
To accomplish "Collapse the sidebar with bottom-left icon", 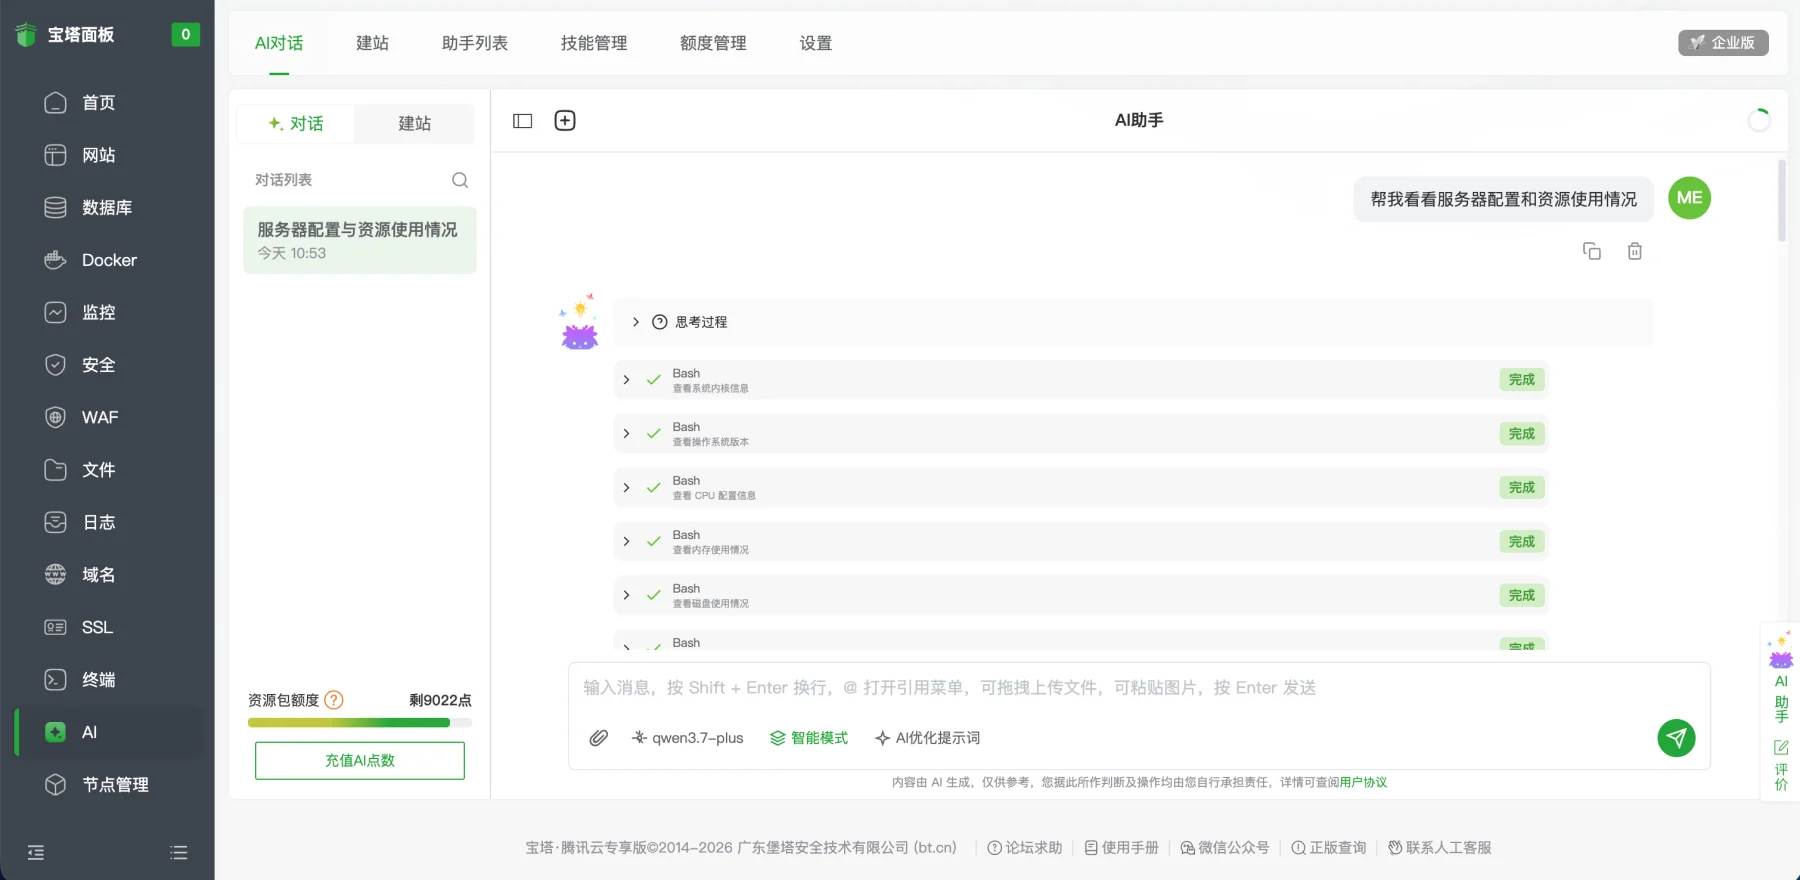I will (x=36, y=852).
